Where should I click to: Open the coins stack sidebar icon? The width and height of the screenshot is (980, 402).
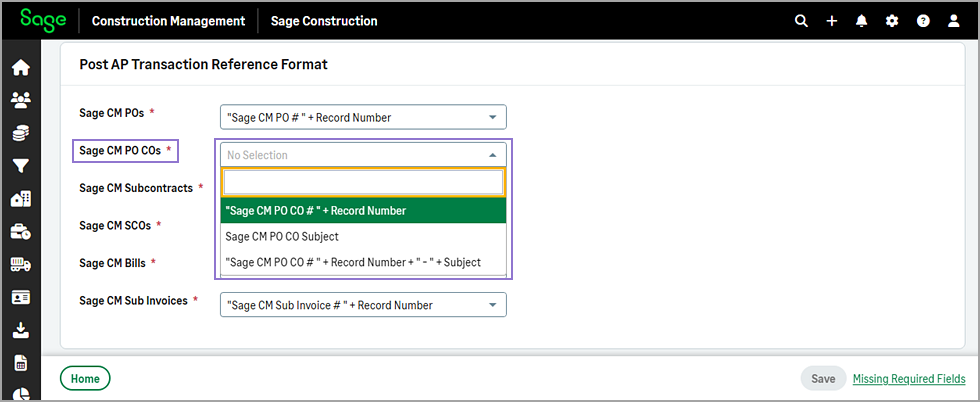(x=21, y=133)
